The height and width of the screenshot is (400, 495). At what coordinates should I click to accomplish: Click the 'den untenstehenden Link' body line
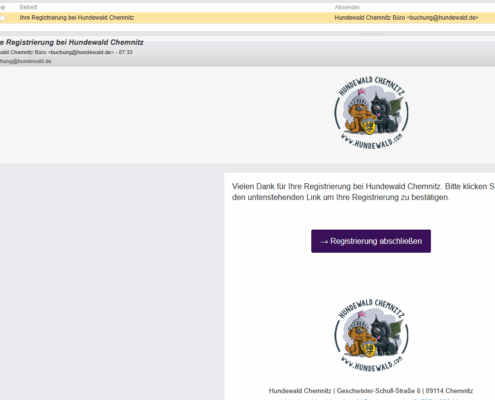(341, 198)
